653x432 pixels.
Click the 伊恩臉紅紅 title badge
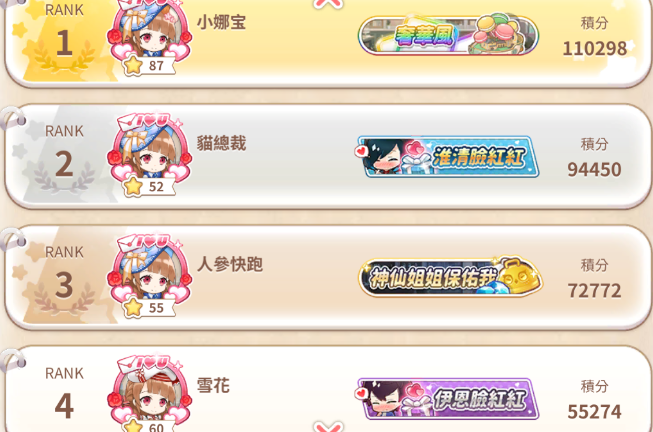point(448,399)
